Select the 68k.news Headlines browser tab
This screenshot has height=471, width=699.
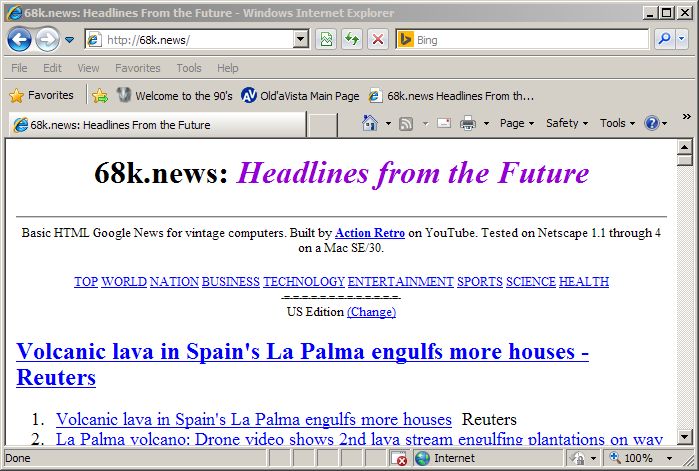[x=157, y=125]
